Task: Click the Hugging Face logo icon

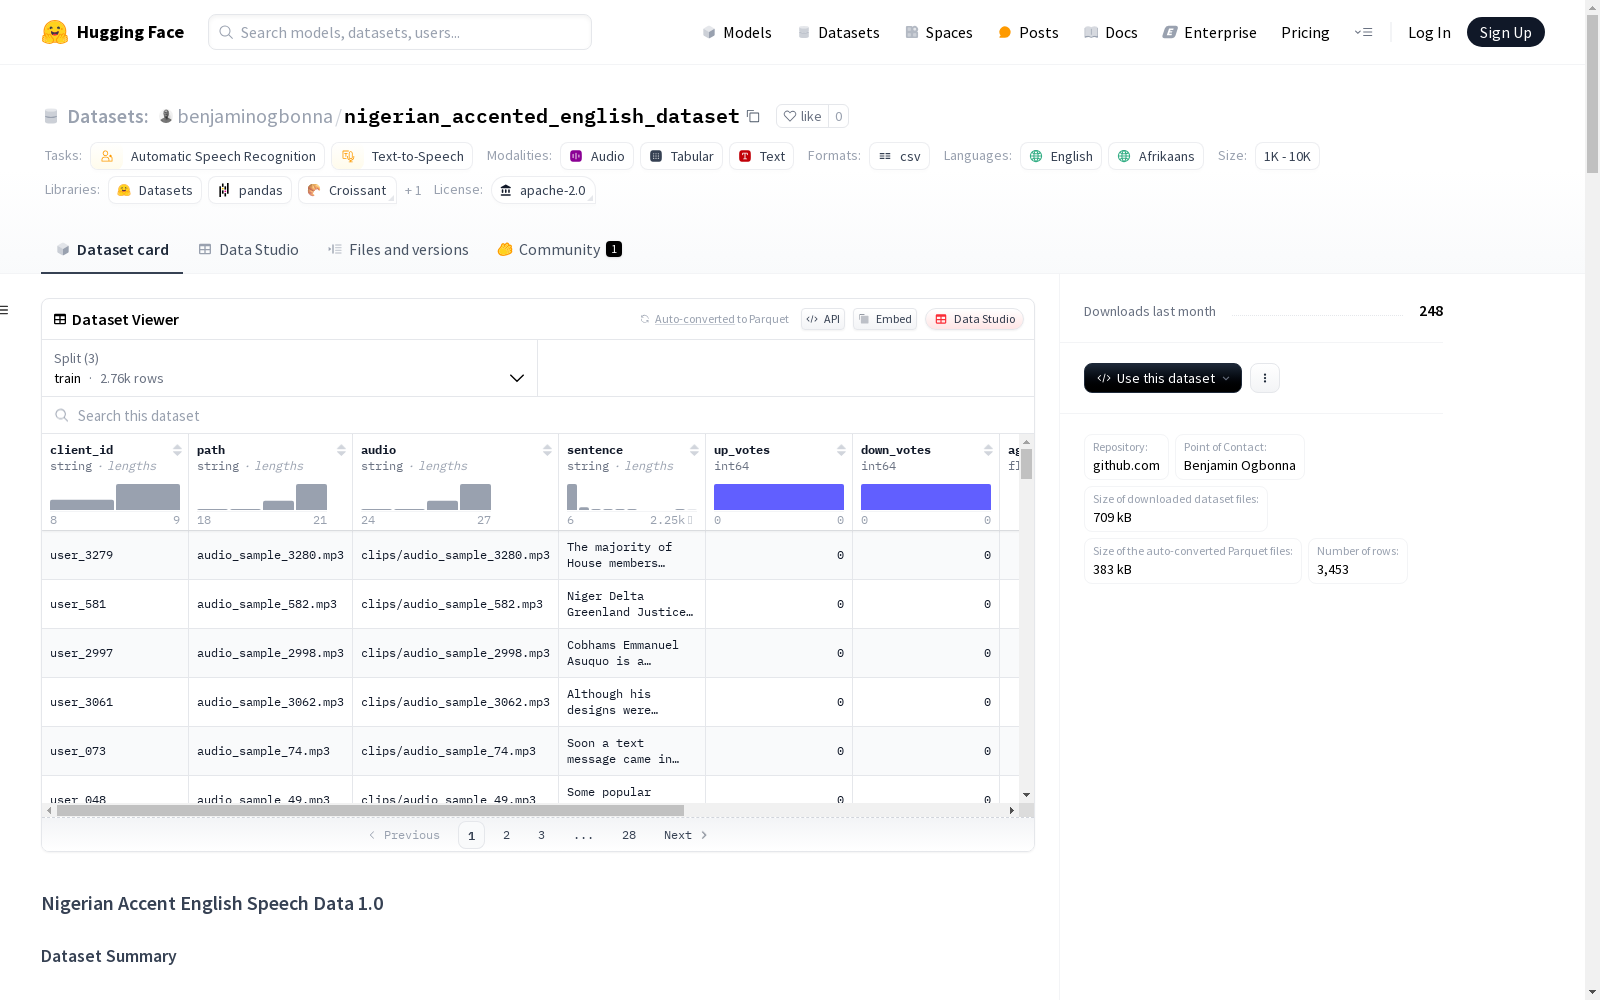Action: point(55,32)
